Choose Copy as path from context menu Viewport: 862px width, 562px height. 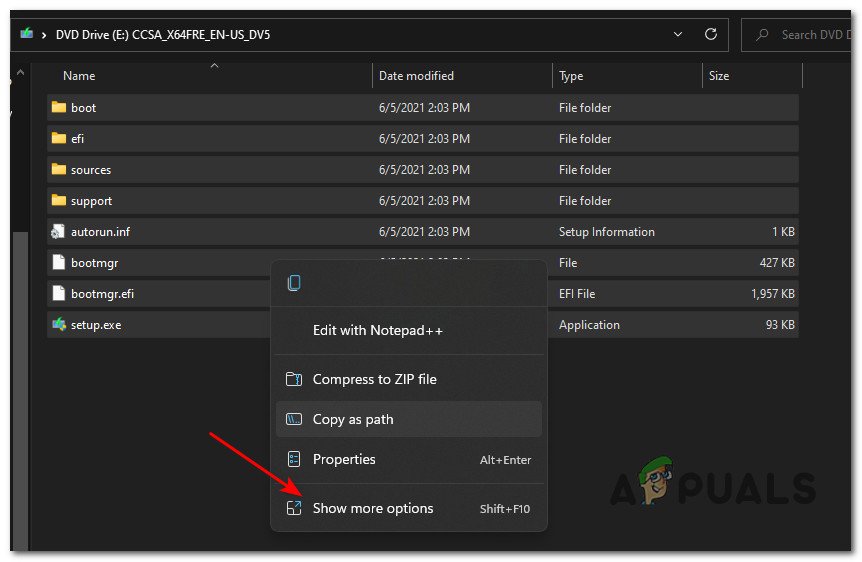click(353, 420)
